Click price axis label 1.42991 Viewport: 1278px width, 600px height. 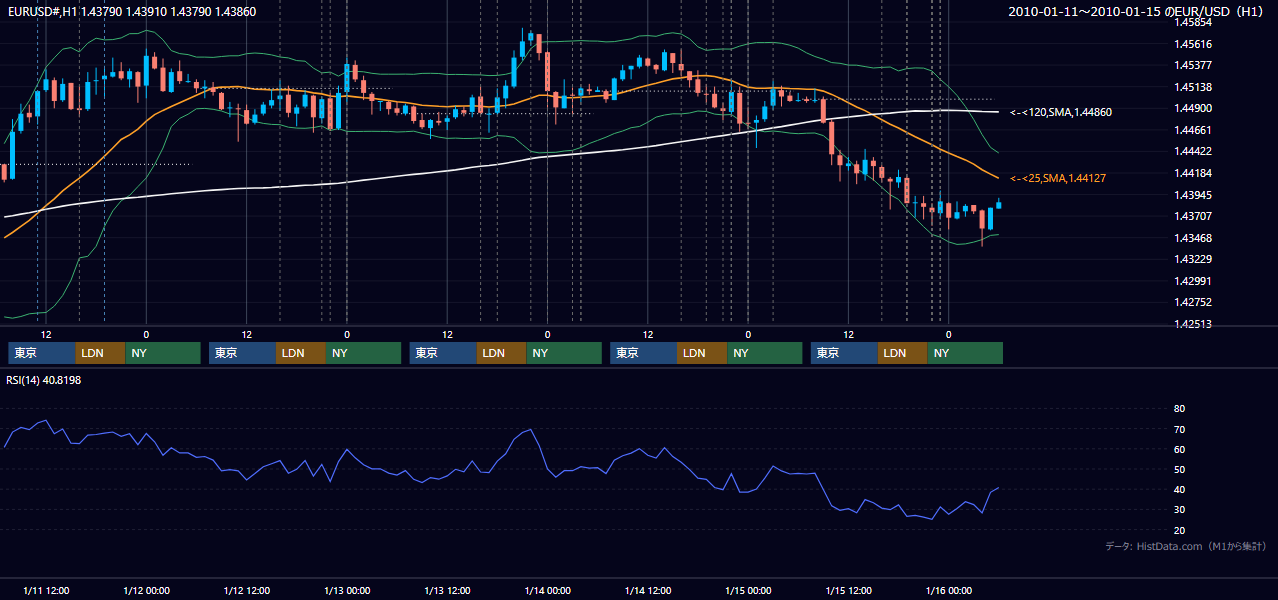click(1193, 281)
